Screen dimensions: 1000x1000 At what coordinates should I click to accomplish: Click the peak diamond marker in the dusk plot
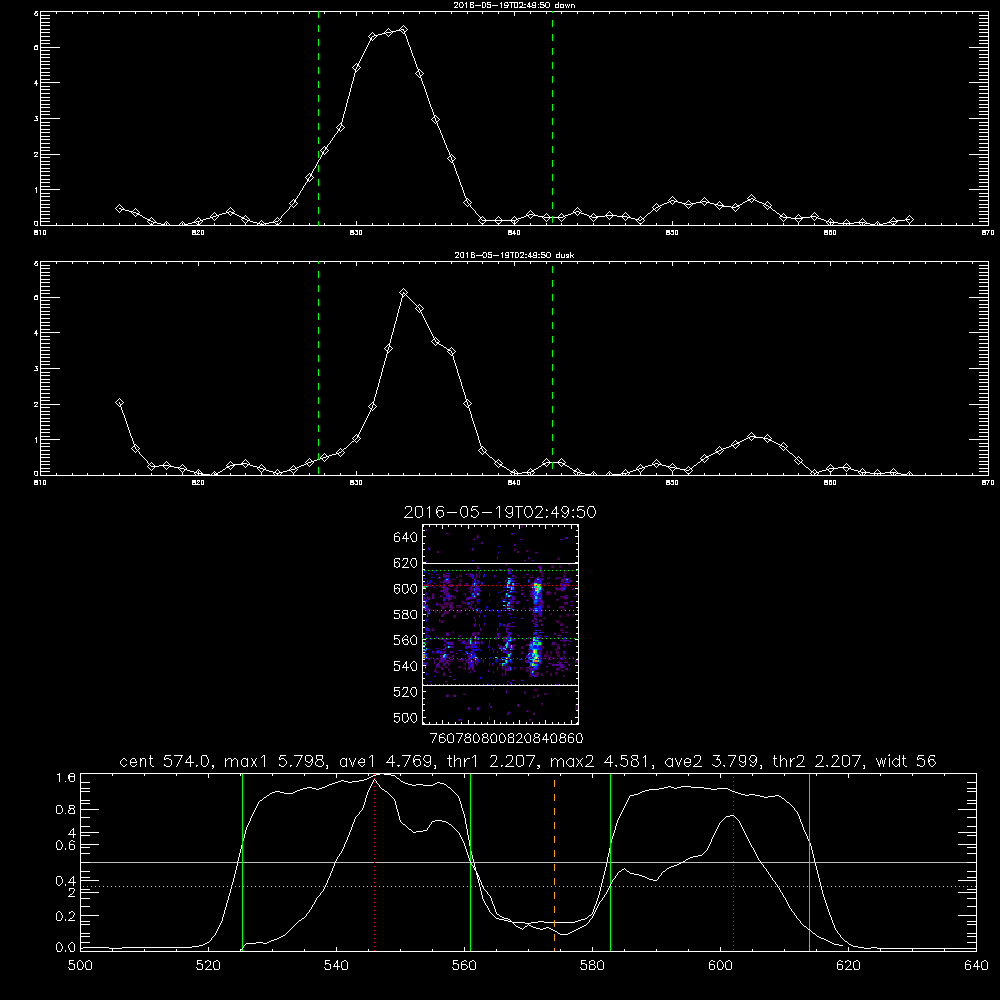point(403,293)
